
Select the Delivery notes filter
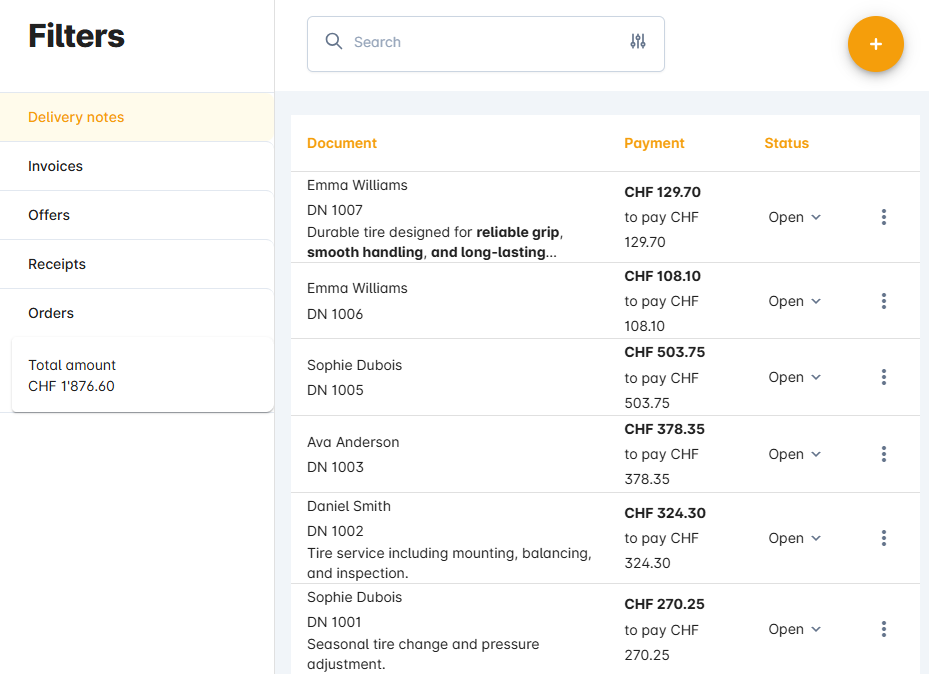coord(137,117)
